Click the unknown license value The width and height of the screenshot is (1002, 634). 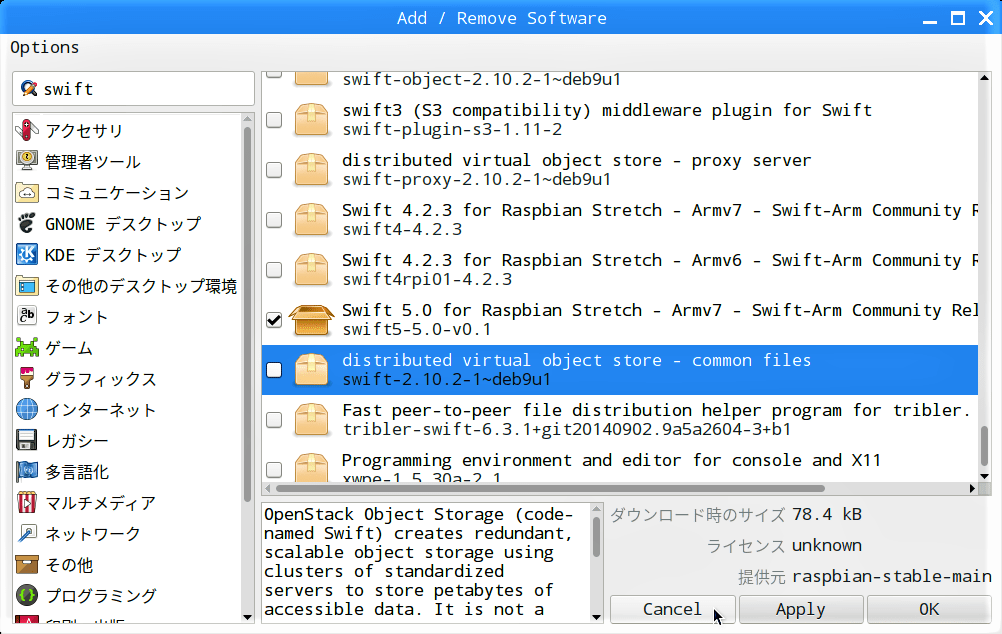(x=827, y=545)
